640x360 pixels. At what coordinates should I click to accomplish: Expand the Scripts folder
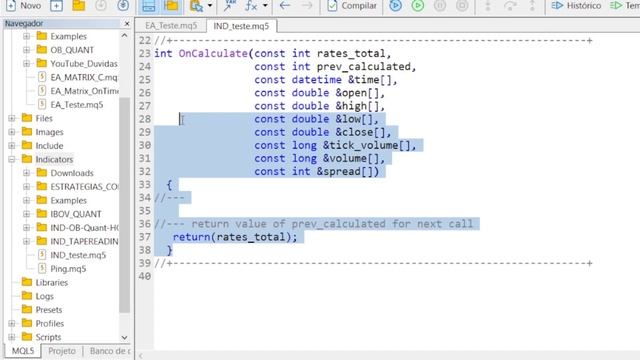coord(12,337)
